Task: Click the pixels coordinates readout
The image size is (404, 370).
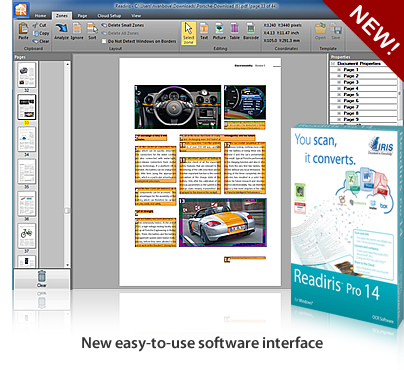Action: (283, 25)
